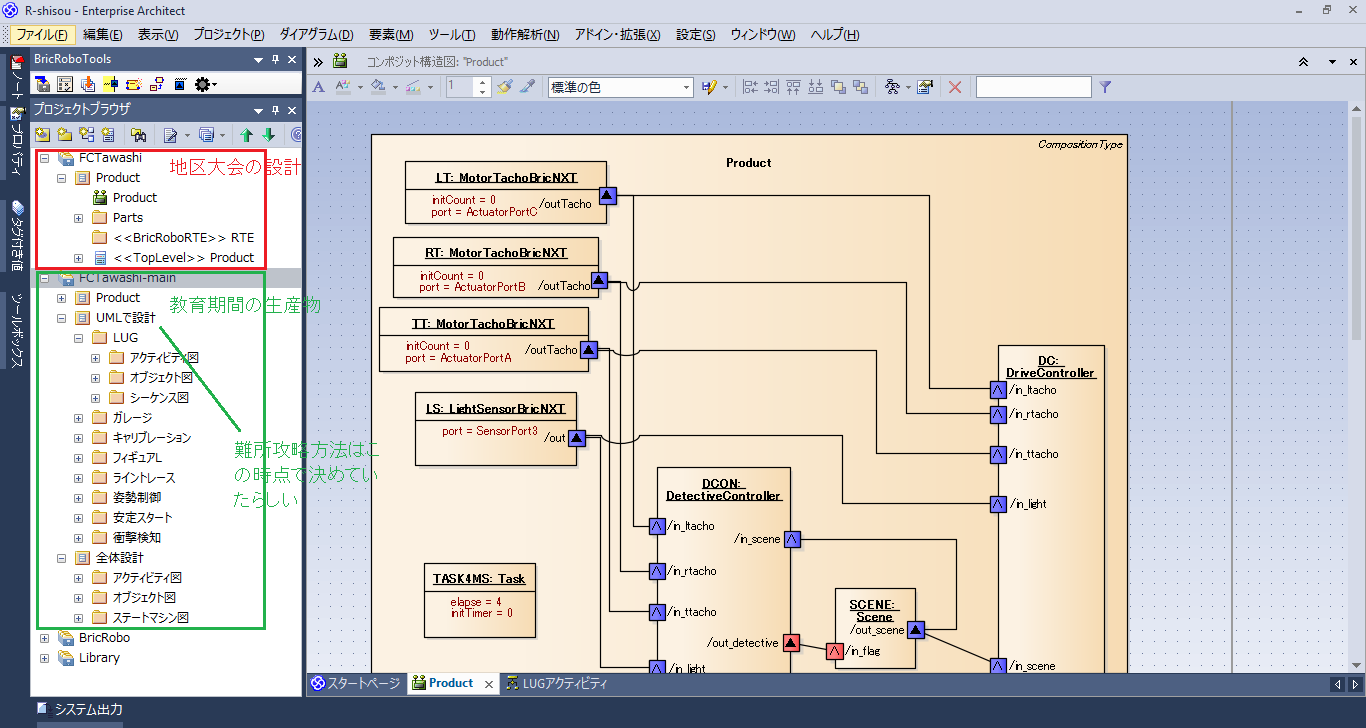Toggle auto-hide pin on BricRoboTools panel
1366x728 pixels.
pos(276,60)
